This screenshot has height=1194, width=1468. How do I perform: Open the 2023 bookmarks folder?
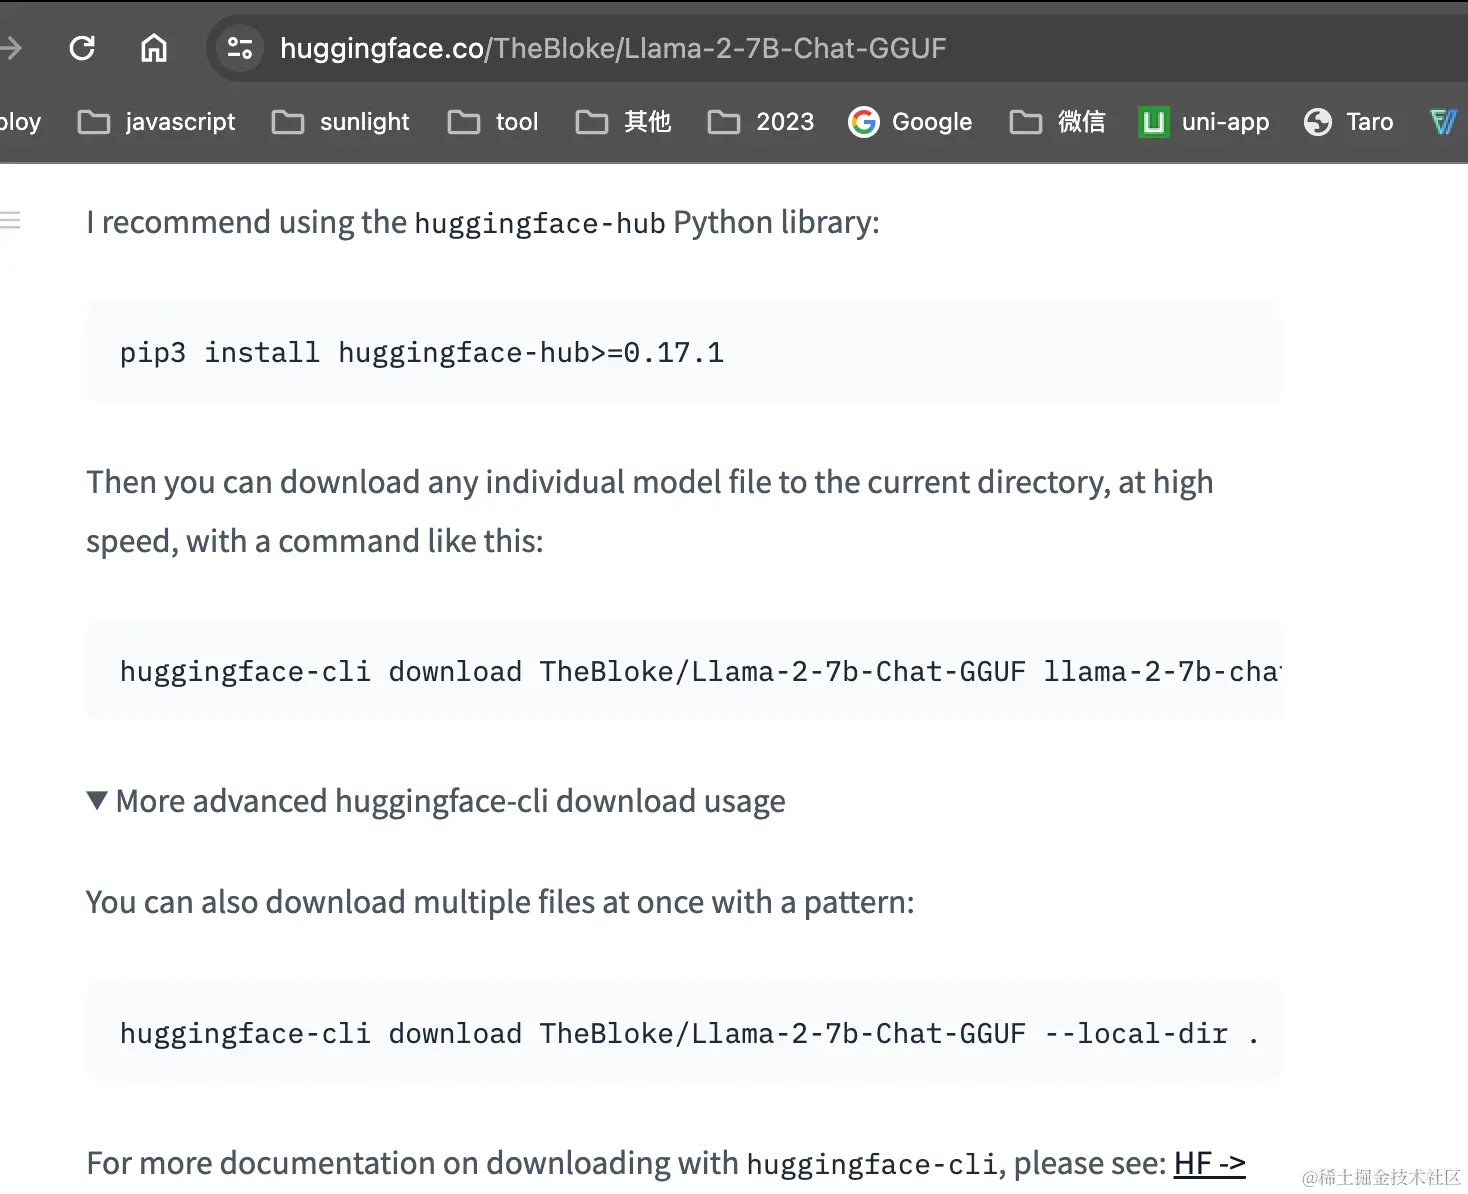(761, 122)
